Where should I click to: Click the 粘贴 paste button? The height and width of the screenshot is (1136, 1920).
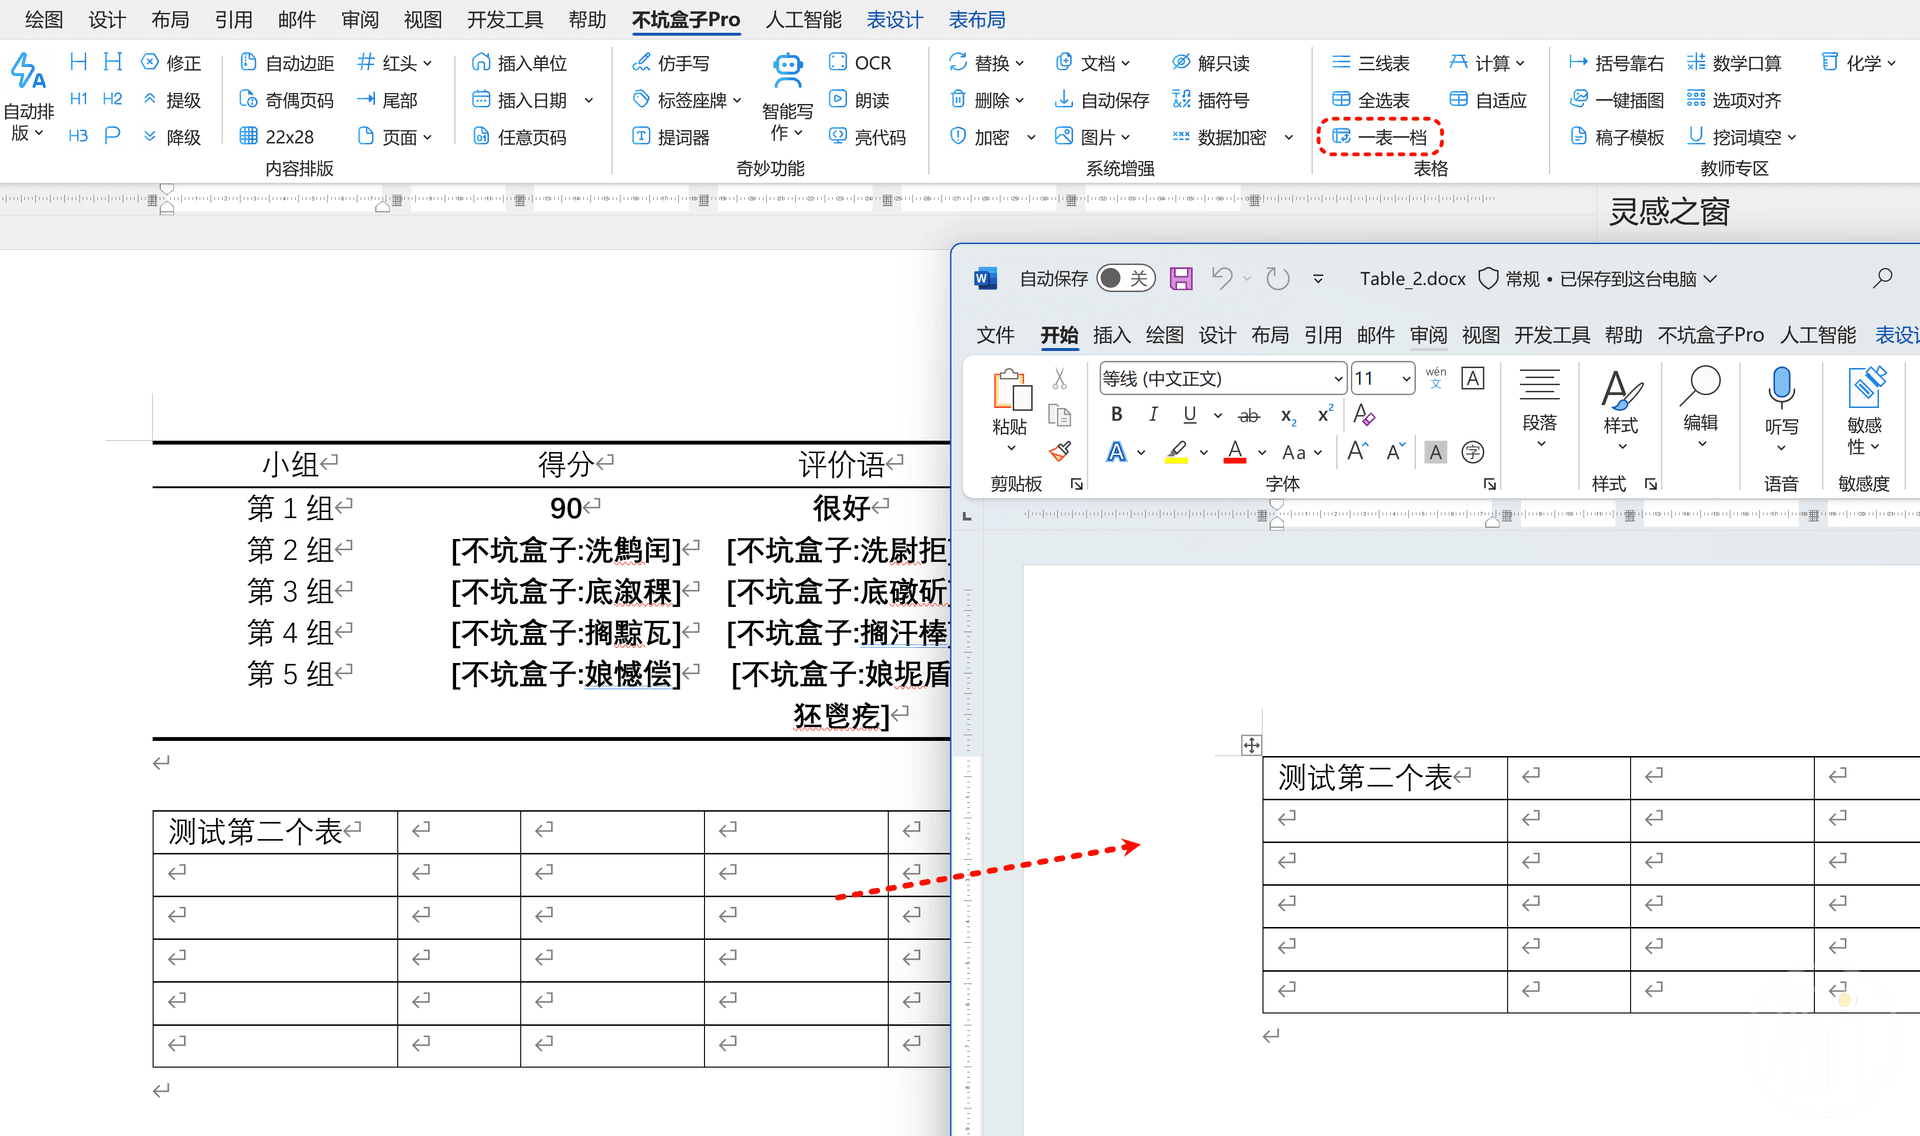(1011, 412)
